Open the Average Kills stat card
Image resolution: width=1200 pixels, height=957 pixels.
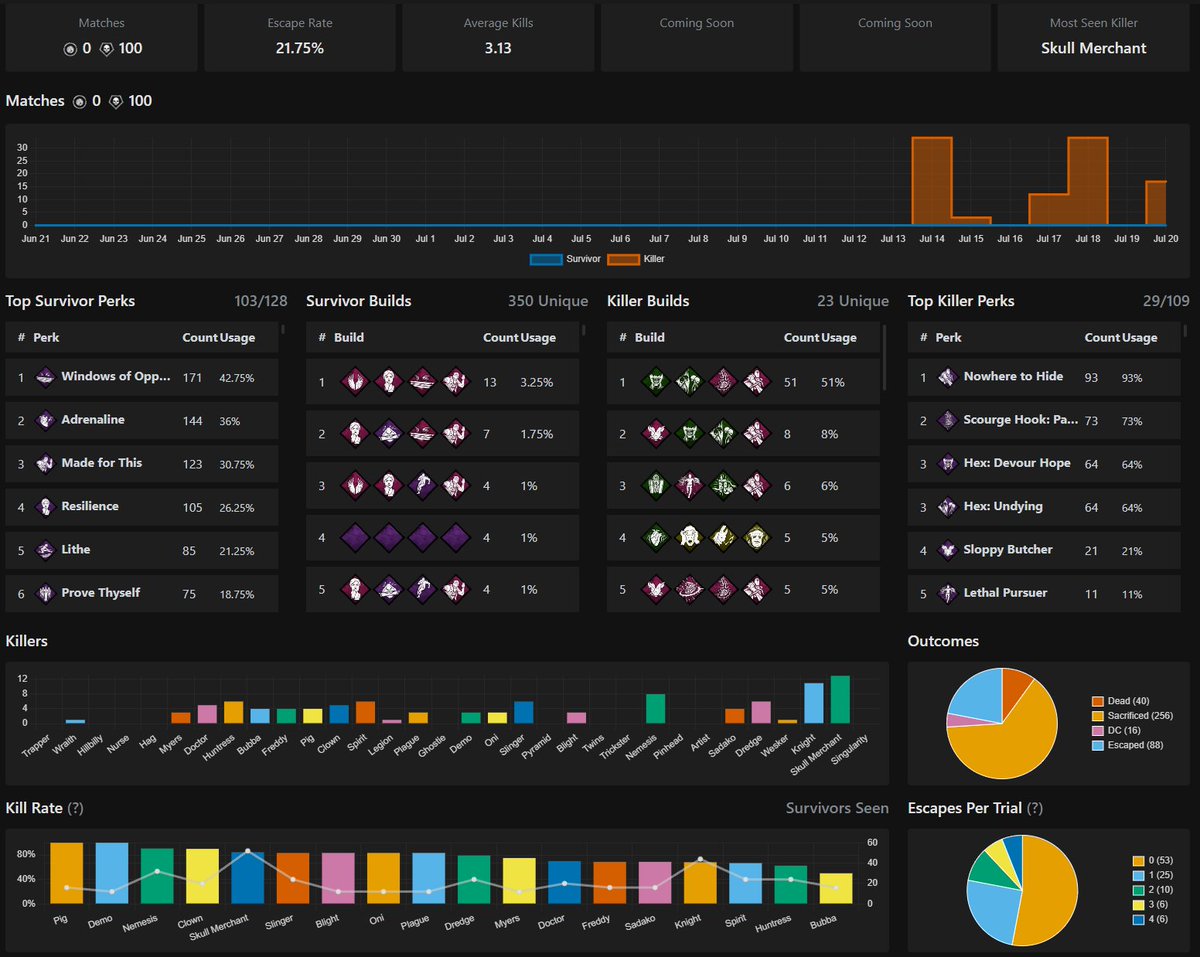498,37
